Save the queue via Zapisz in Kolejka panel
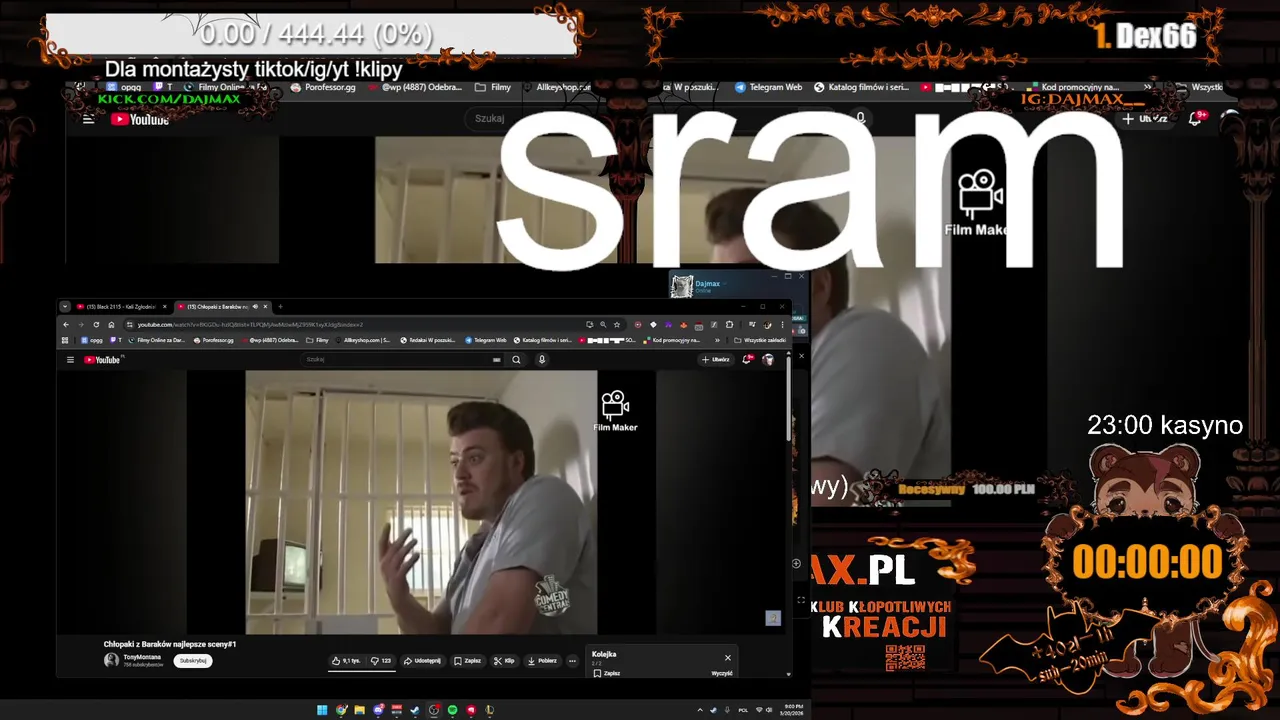This screenshot has height=720, width=1280. (x=607, y=674)
